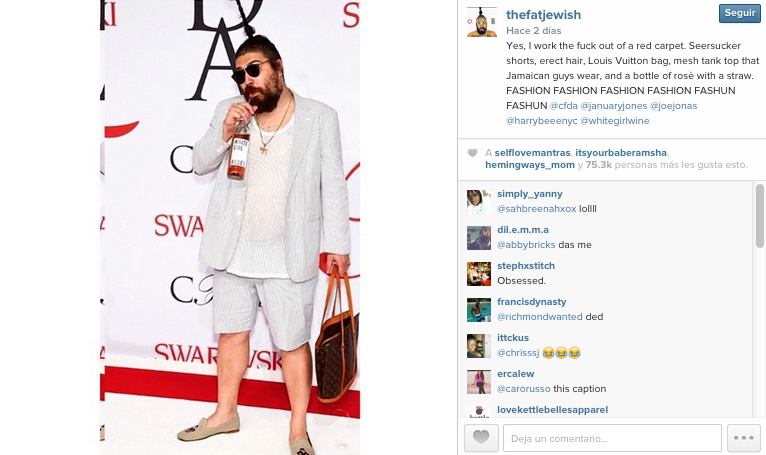
Task: Visit the selflovemantras liker profile
Action: click(532, 152)
